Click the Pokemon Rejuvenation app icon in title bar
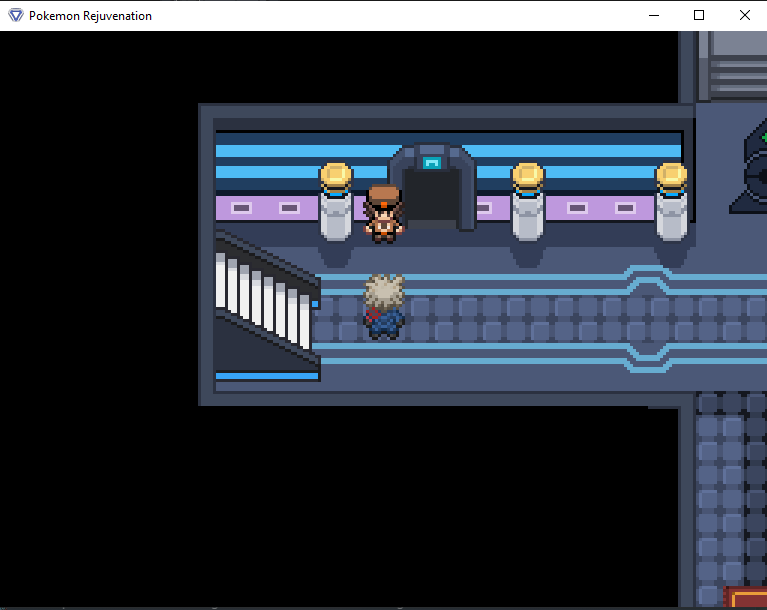 (x=16, y=15)
